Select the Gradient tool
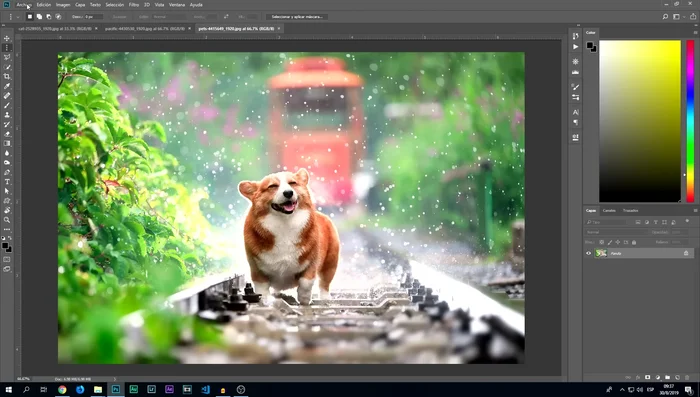This screenshot has width=700, height=397. click(7, 143)
